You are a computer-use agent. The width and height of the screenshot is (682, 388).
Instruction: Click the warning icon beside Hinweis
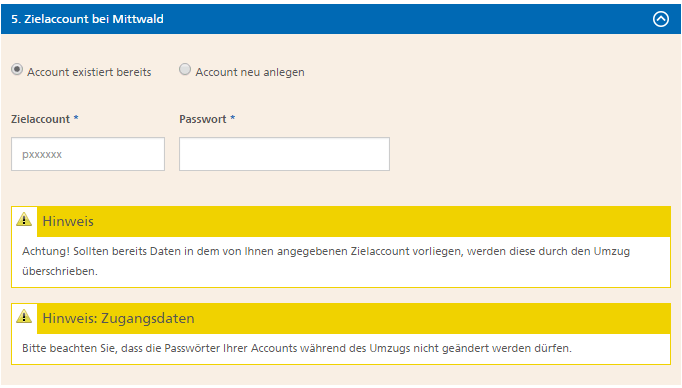[x=24, y=220]
